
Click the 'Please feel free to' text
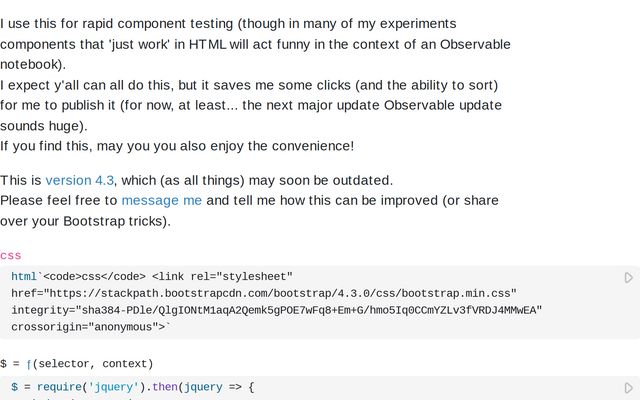[58, 200]
